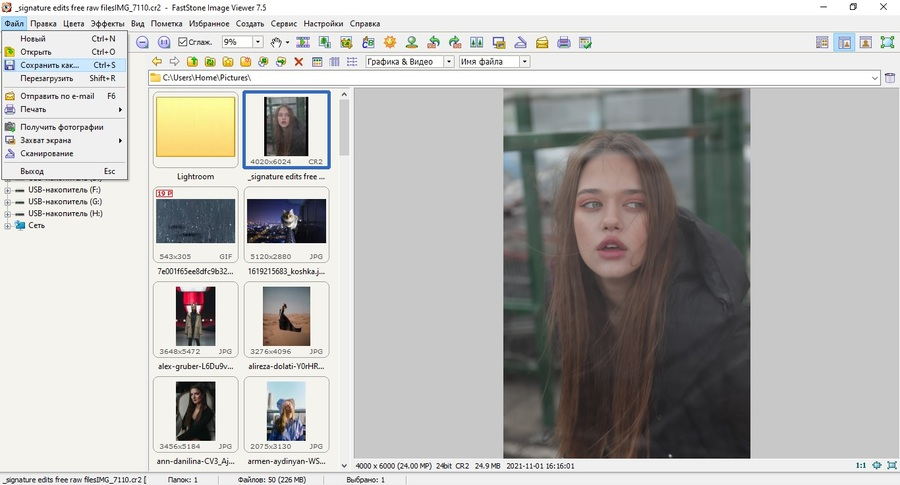This screenshot has width=900, height=485.
Task: Switch to single image window layout icon
Action: click(x=866, y=42)
